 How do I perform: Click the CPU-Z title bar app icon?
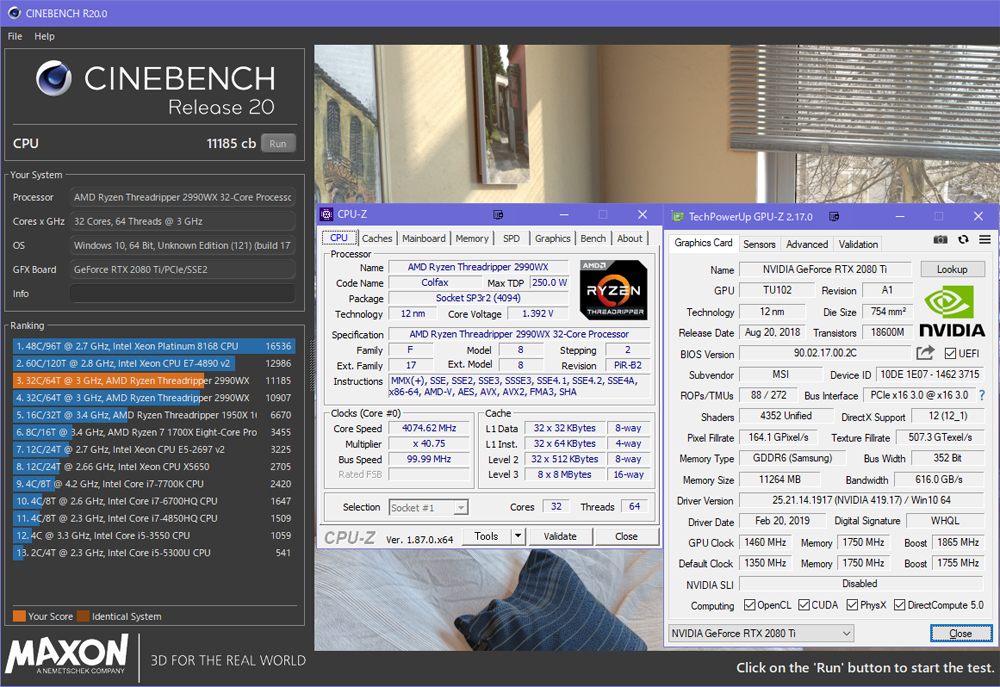point(326,215)
